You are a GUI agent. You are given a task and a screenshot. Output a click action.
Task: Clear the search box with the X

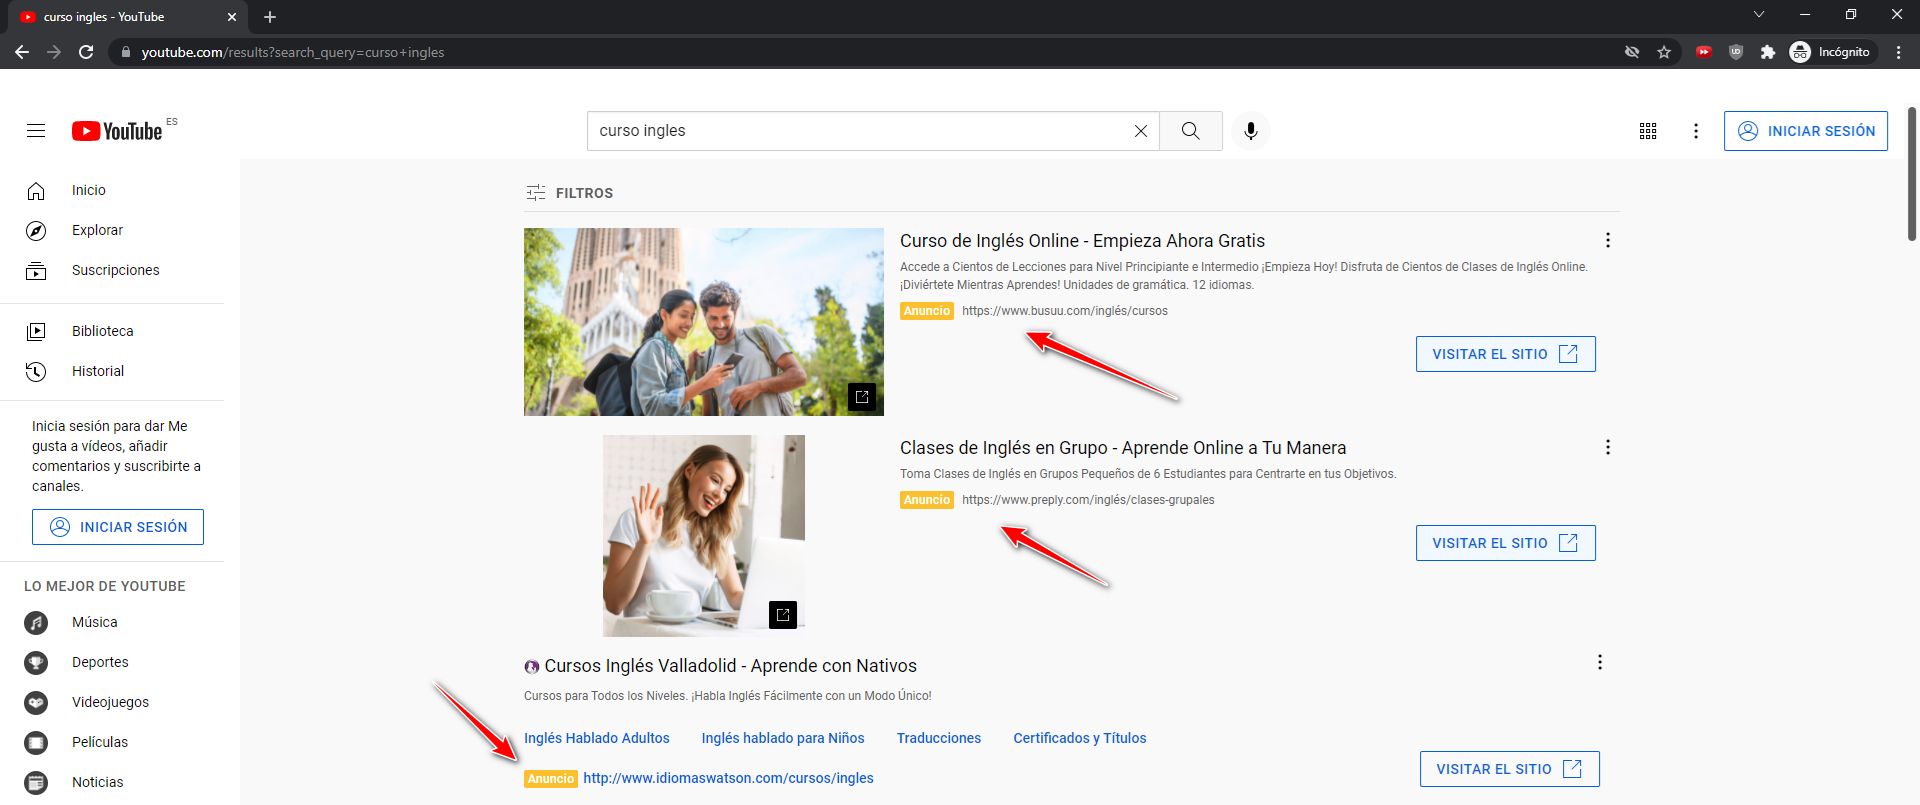[x=1140, y=131]
